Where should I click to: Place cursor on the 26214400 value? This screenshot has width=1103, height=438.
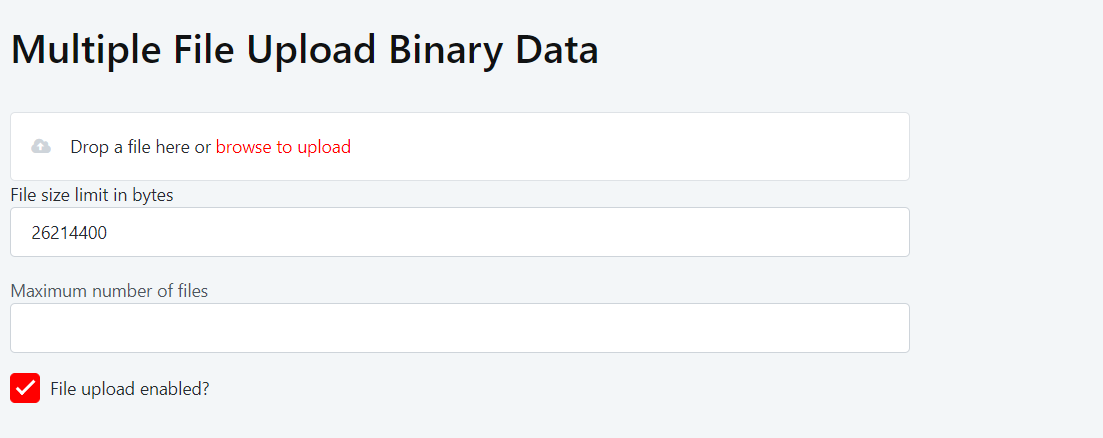click(x=69, y=233)
